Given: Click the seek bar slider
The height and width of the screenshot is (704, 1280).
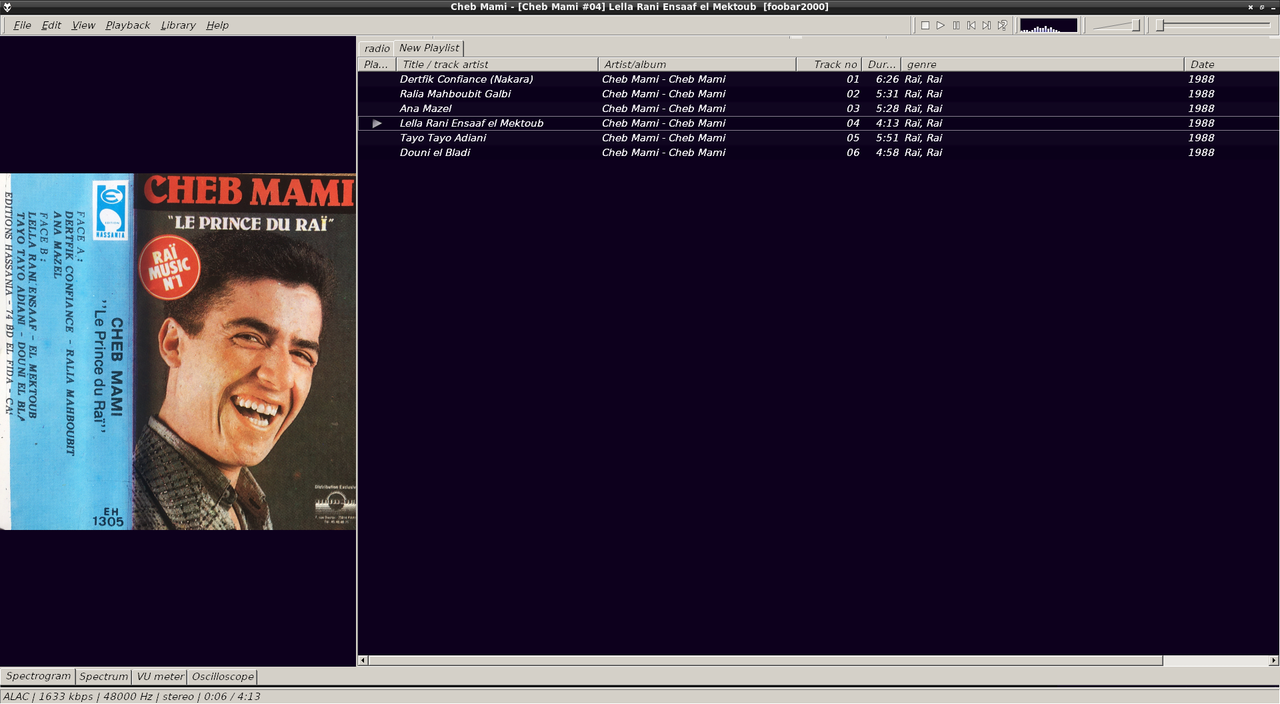Looking at the screenshot, I should (1213, 25).
